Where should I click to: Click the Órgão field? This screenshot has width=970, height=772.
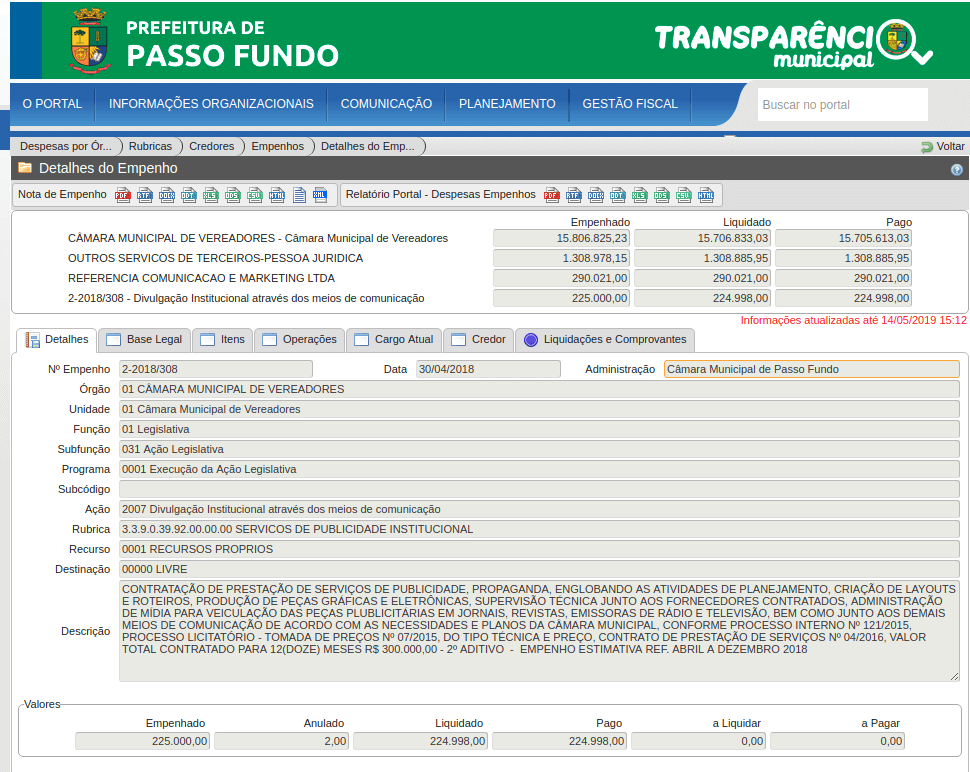(x=539, y=389)
